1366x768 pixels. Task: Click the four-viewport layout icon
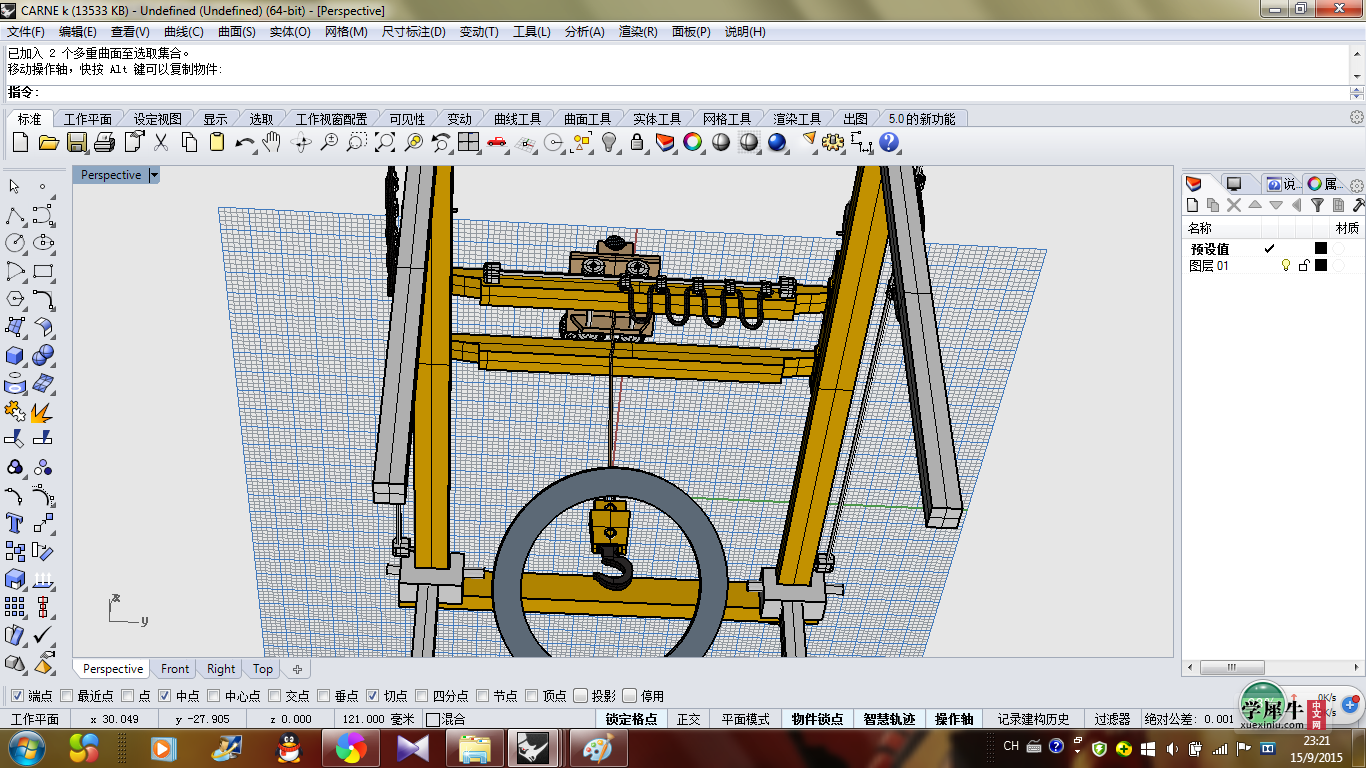[x=468, y=143]
